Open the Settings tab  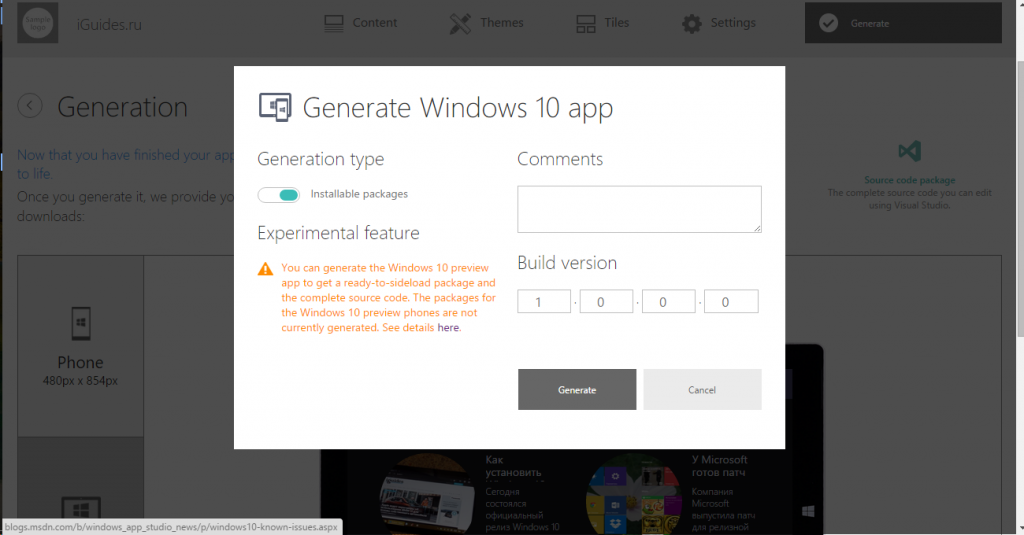(720, 23)
